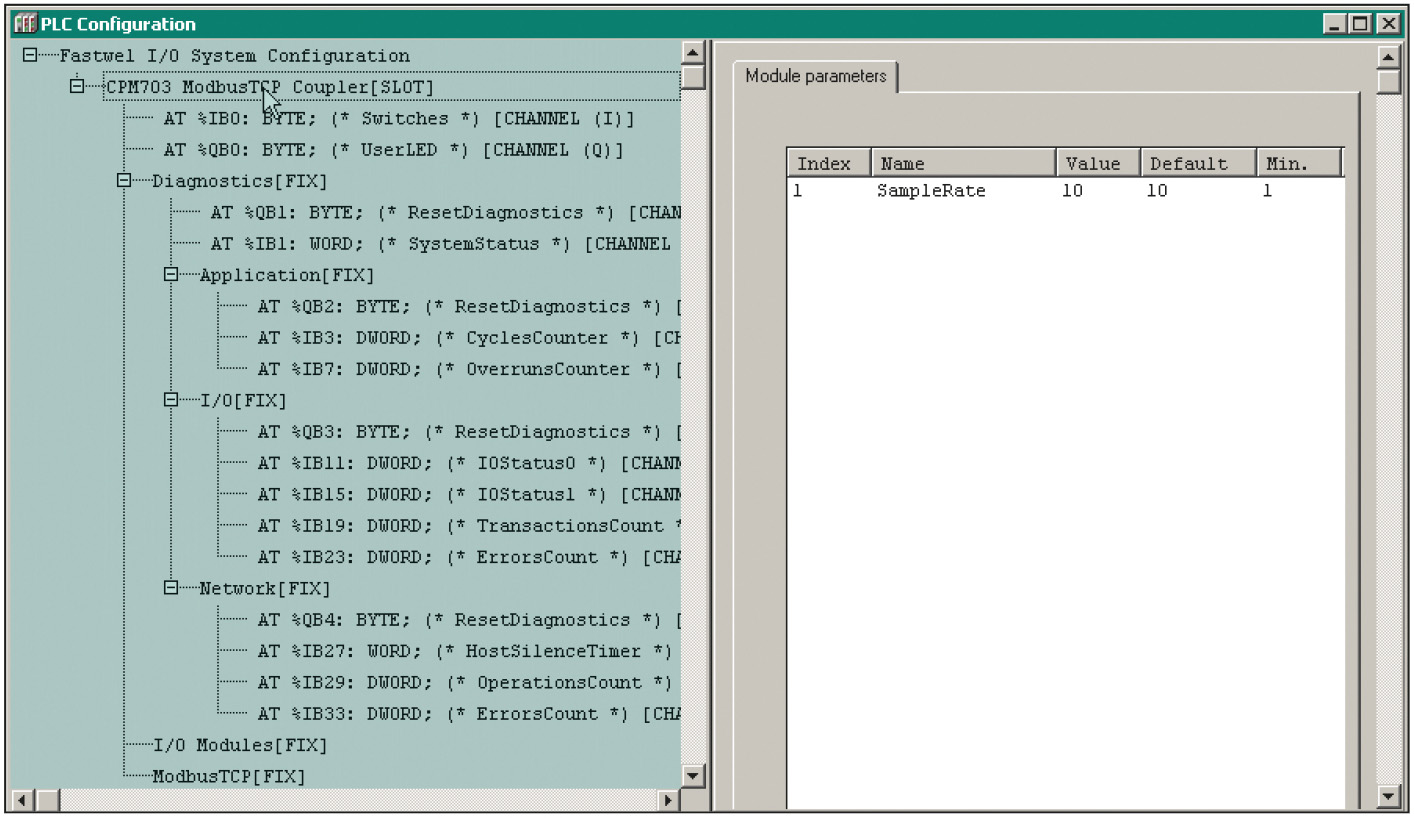Select the %IB19 TransactionsCount row

(x=468, y=526)
